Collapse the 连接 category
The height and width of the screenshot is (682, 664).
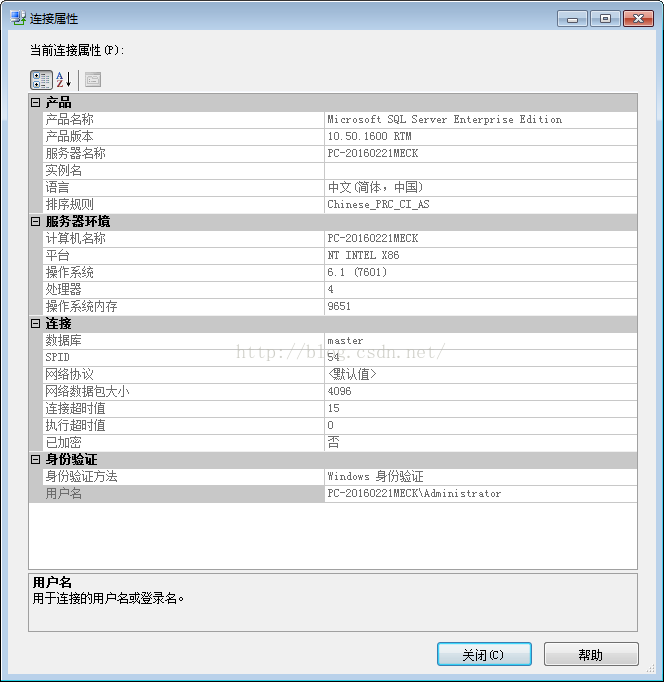(x=36, y=324)
